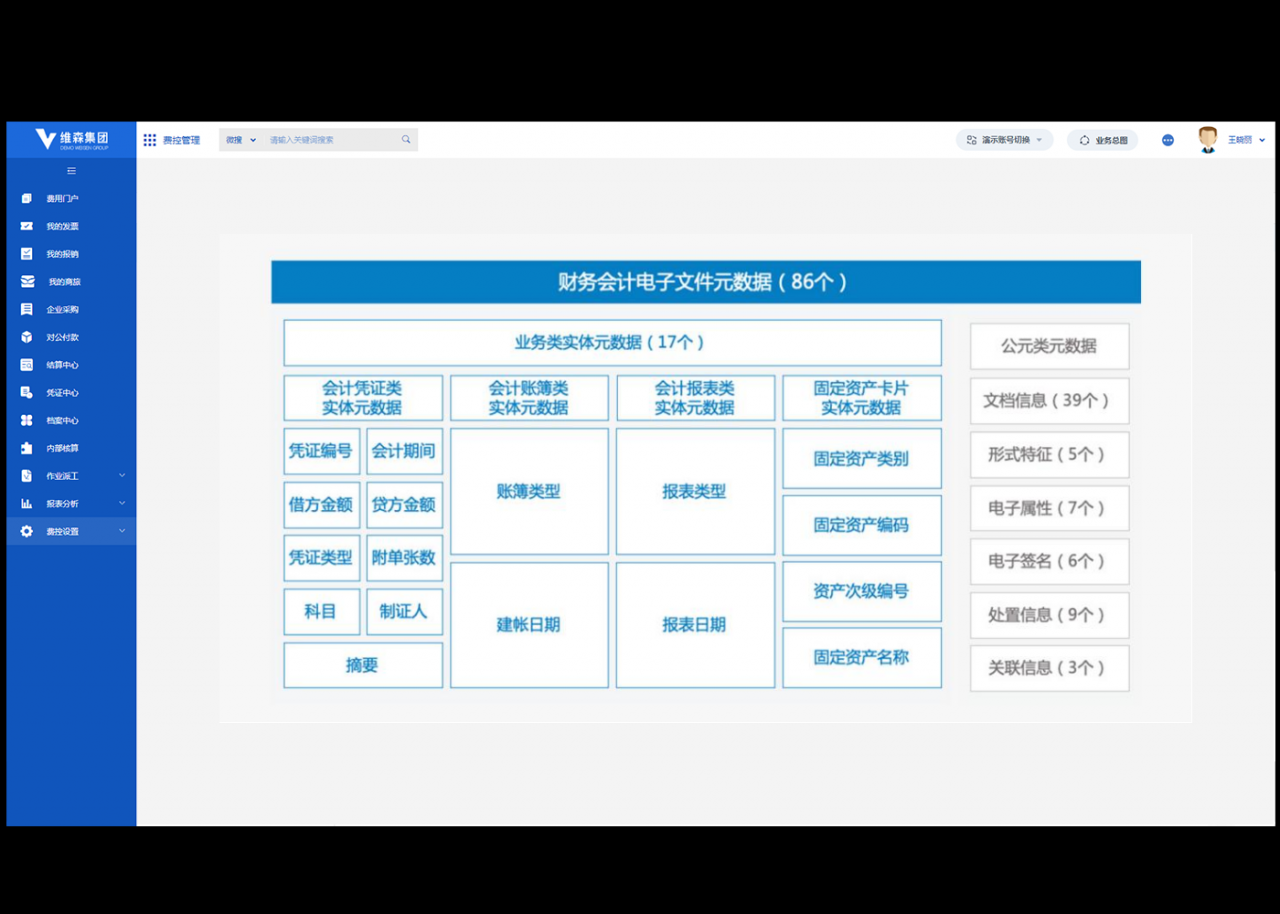This screenshot has width=1280, height=914.
Task: Open the app grid icon beside 费控管理
Action: (x=150, y=140)
